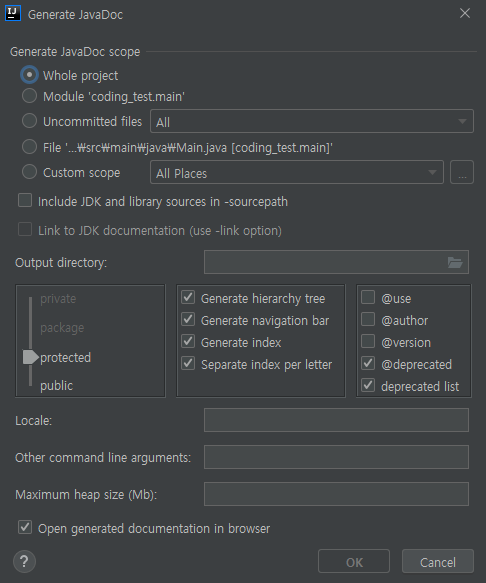Click the ellipsis button next to All Places
The height and width of the screenshot is (583, 486).
(462, 172)
